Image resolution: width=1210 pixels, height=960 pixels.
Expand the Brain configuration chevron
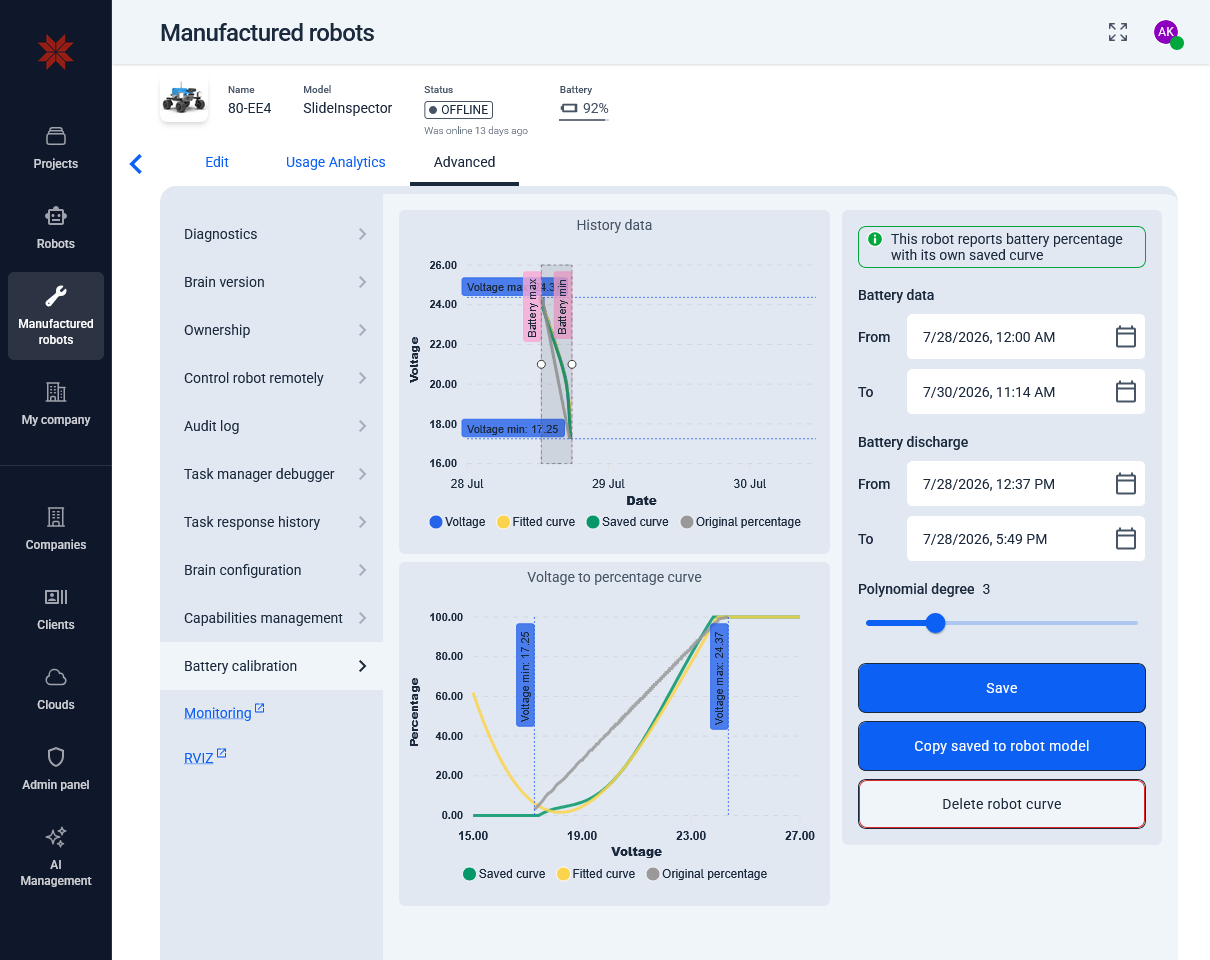tap(362, 570)
